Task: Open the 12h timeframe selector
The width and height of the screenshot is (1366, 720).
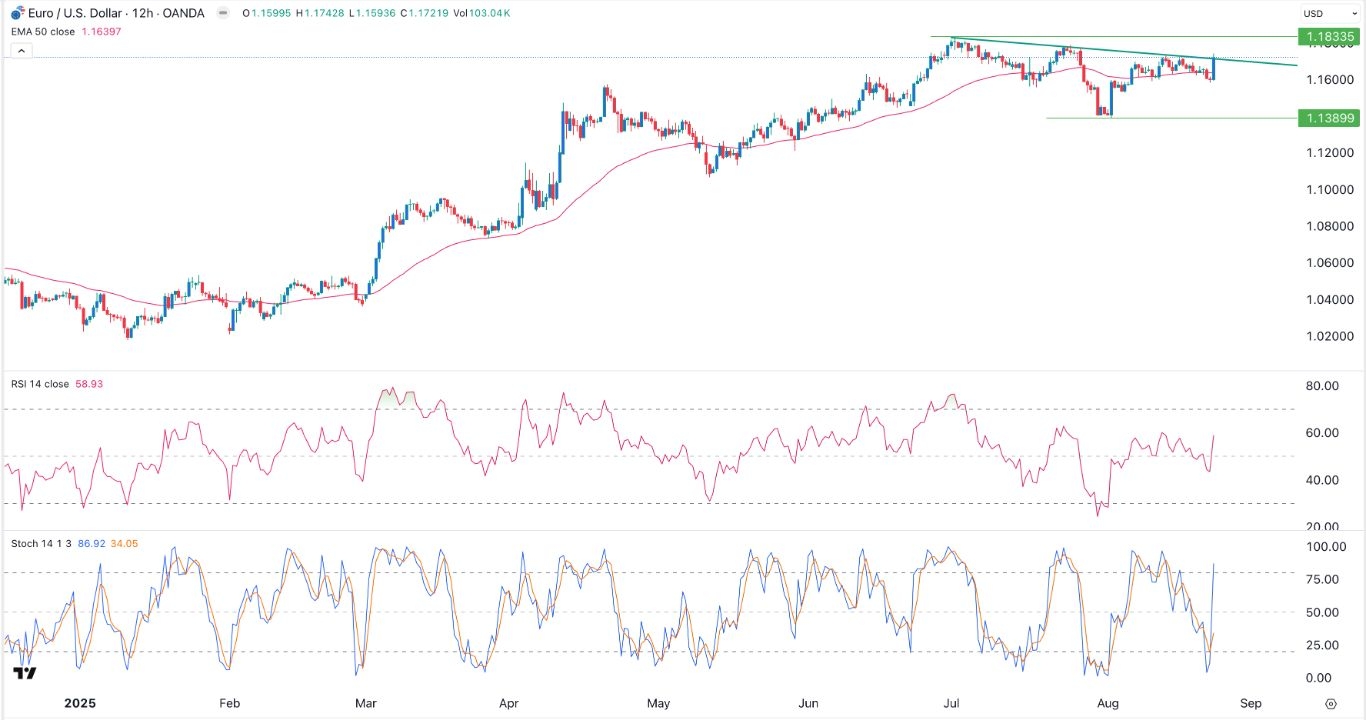Action: tap(144, 13)
